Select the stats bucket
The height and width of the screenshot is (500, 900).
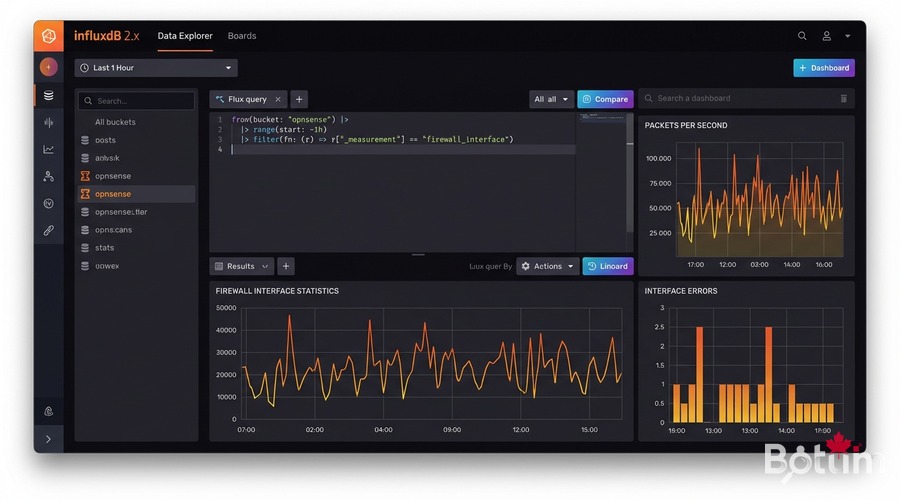point(137,247)
